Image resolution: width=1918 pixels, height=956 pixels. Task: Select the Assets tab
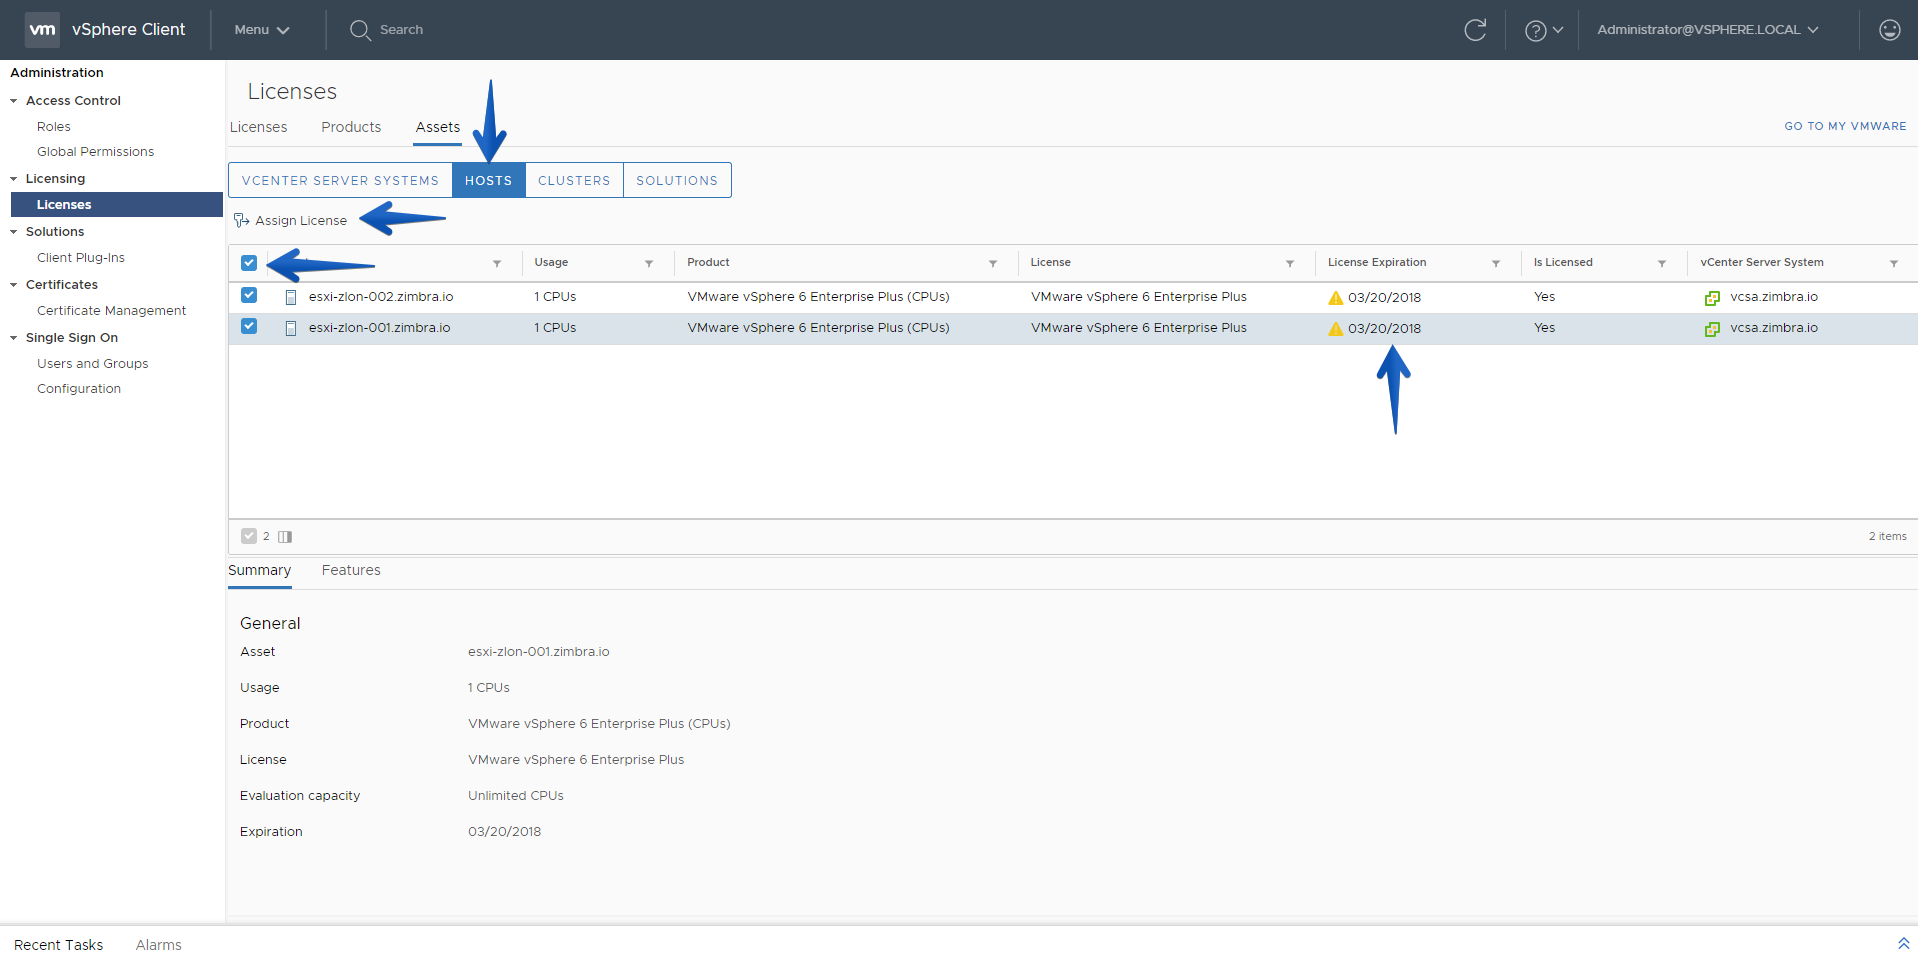click(438, 127)
